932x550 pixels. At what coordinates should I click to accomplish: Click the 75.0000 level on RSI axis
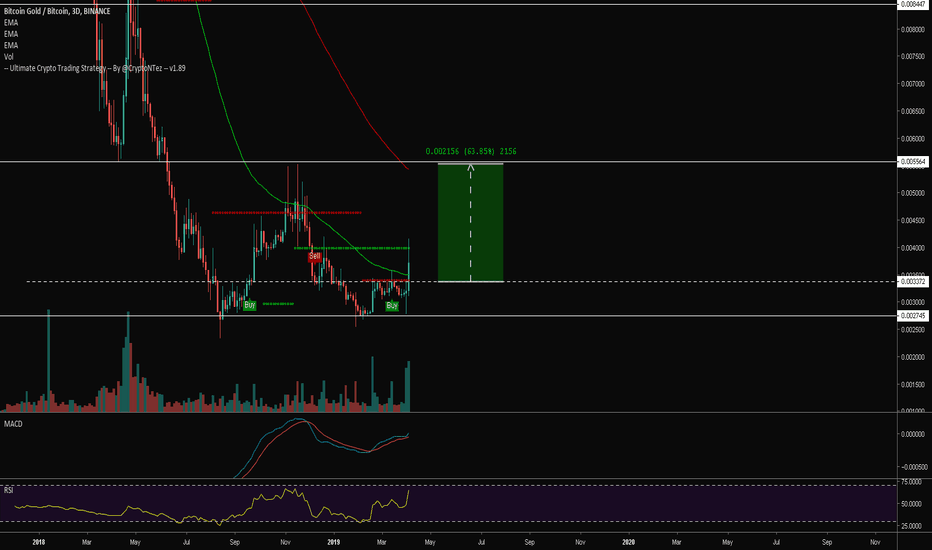click(912, 482)
